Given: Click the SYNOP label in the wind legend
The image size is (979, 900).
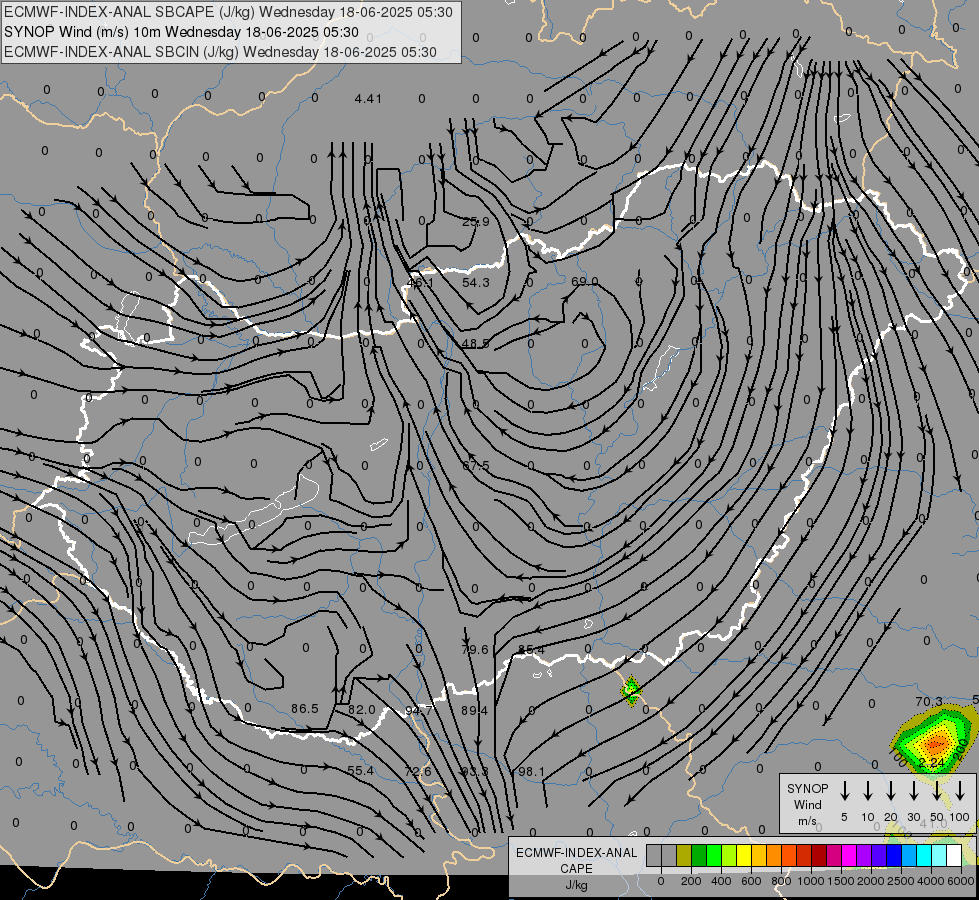Looking at the screenshot, I should tap(807, 788).
